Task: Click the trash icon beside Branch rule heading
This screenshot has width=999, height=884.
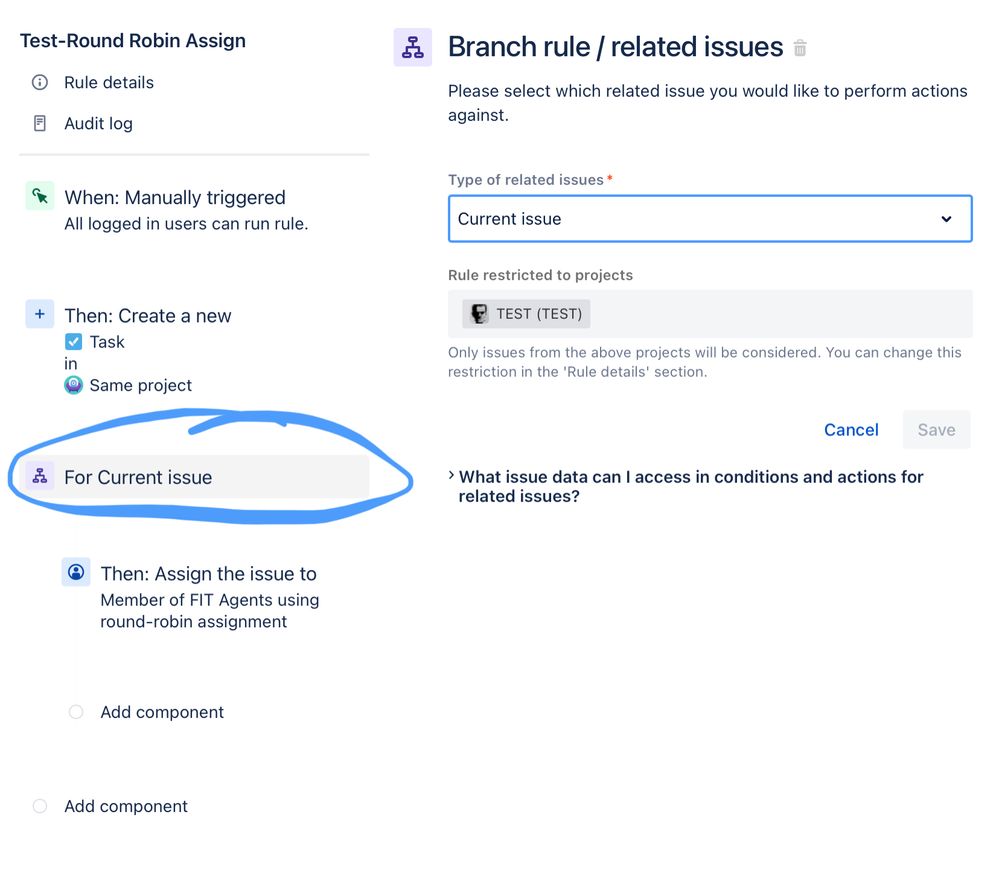Action: (x=800, y=48)
